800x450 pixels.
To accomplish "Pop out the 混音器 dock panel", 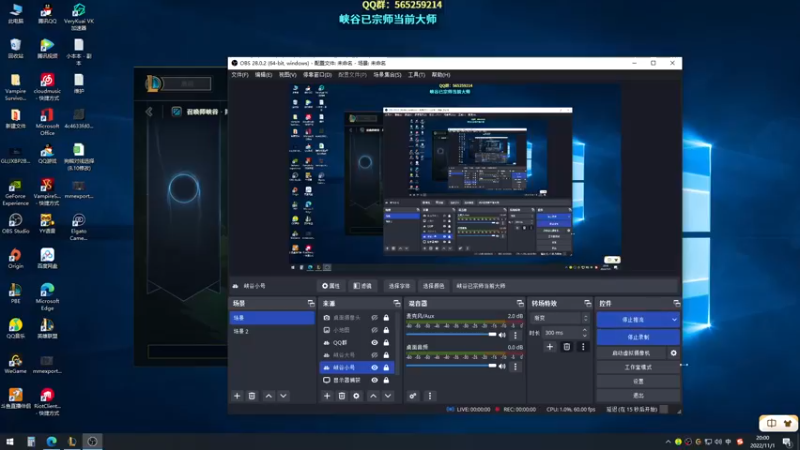I will pos(520,304).
